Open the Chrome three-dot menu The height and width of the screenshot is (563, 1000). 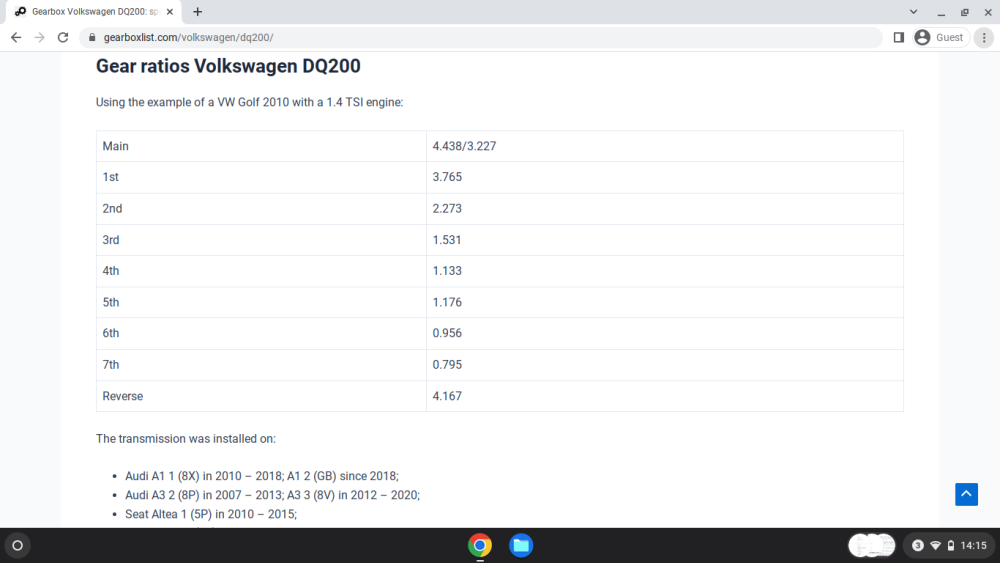tap(984, 38)
